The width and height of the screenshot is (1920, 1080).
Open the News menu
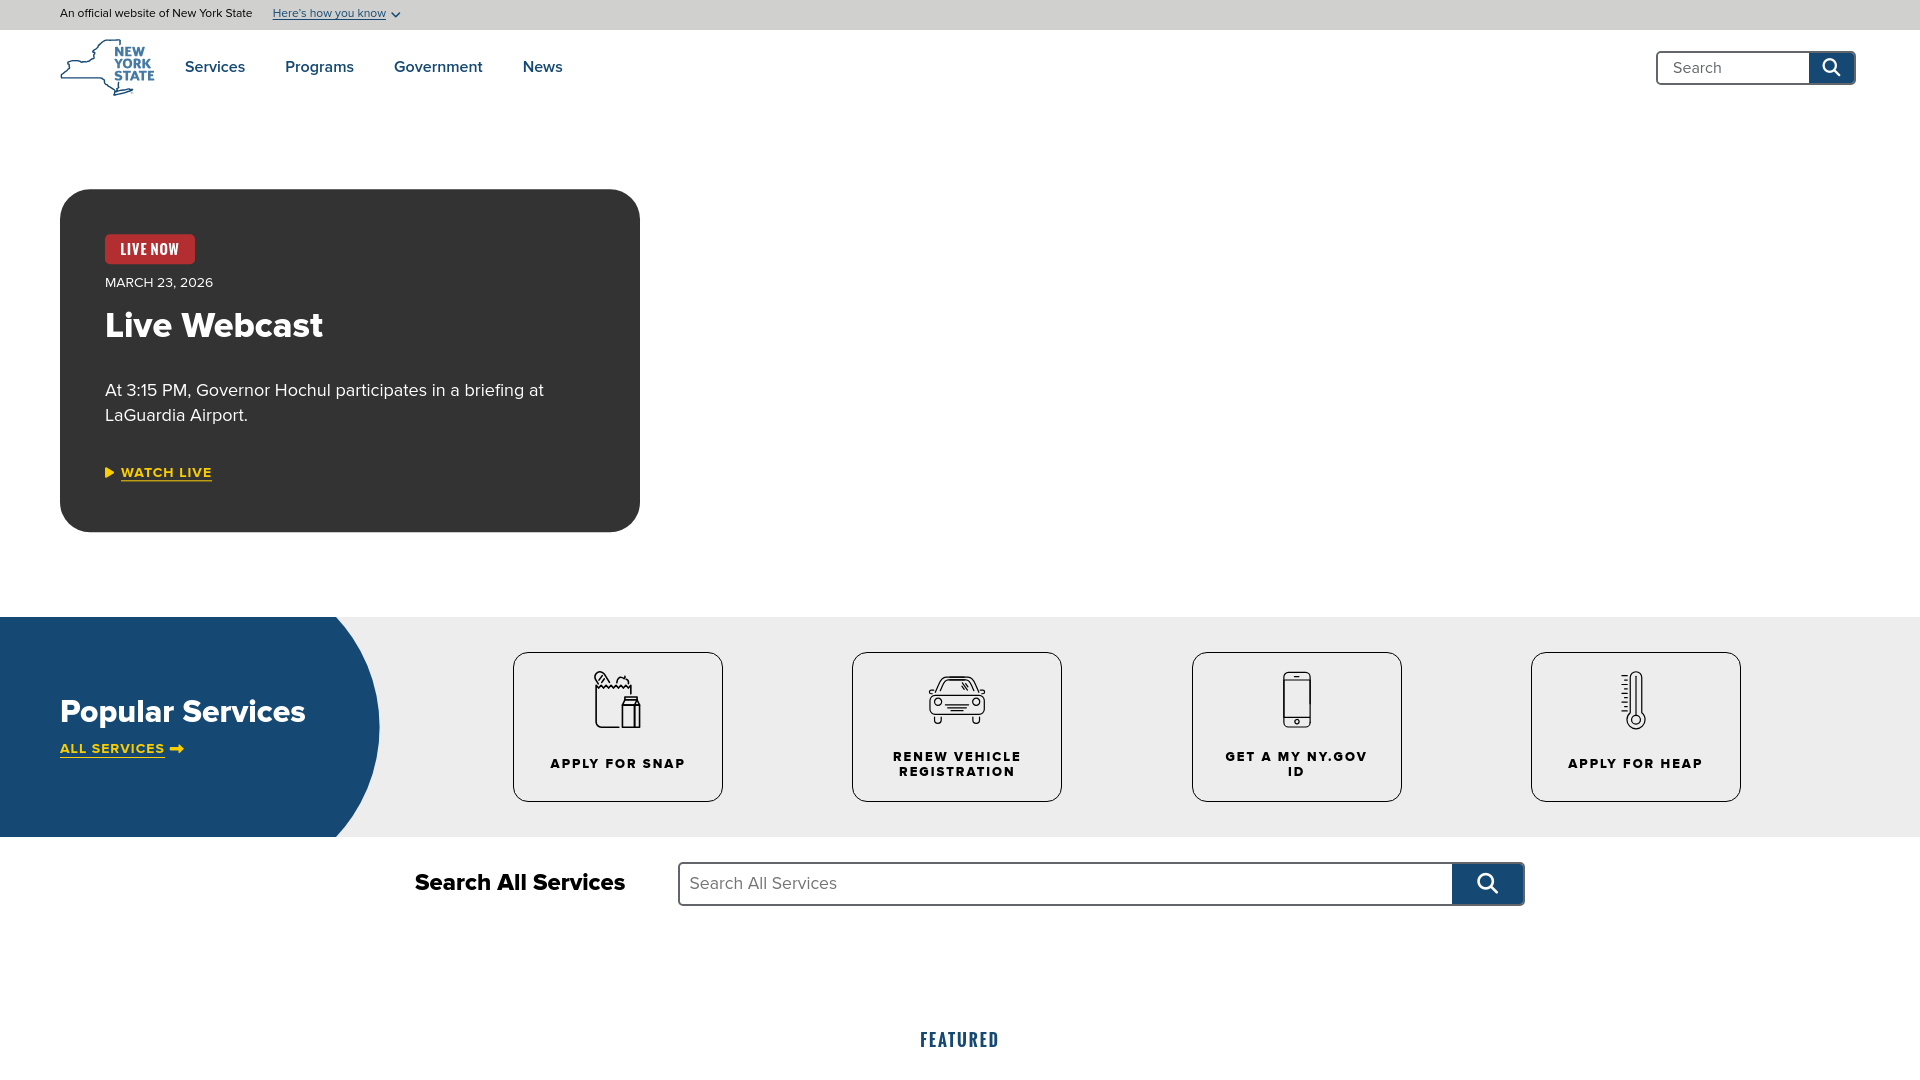click(543, 67)
